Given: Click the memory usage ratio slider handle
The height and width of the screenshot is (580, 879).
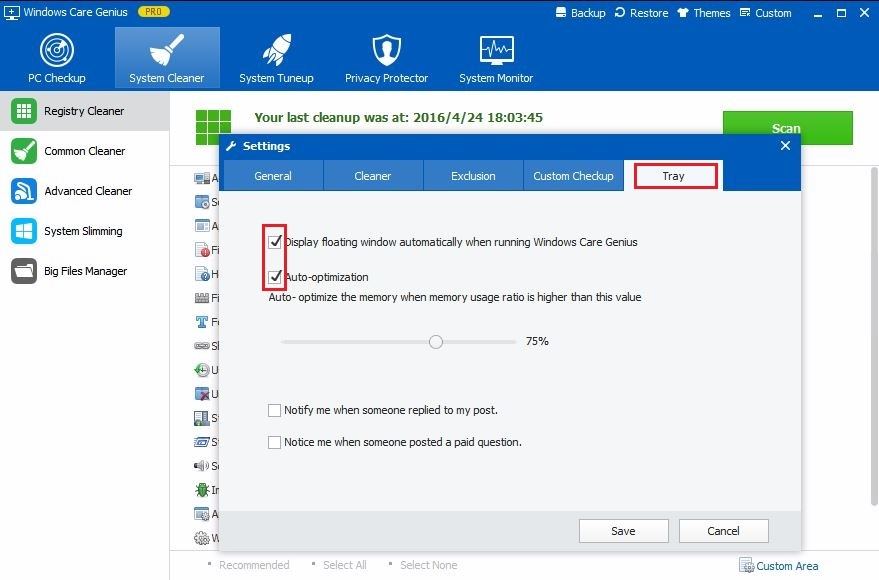Looking at the screenshot, I should pyautogui.click(x=436, y=341).
